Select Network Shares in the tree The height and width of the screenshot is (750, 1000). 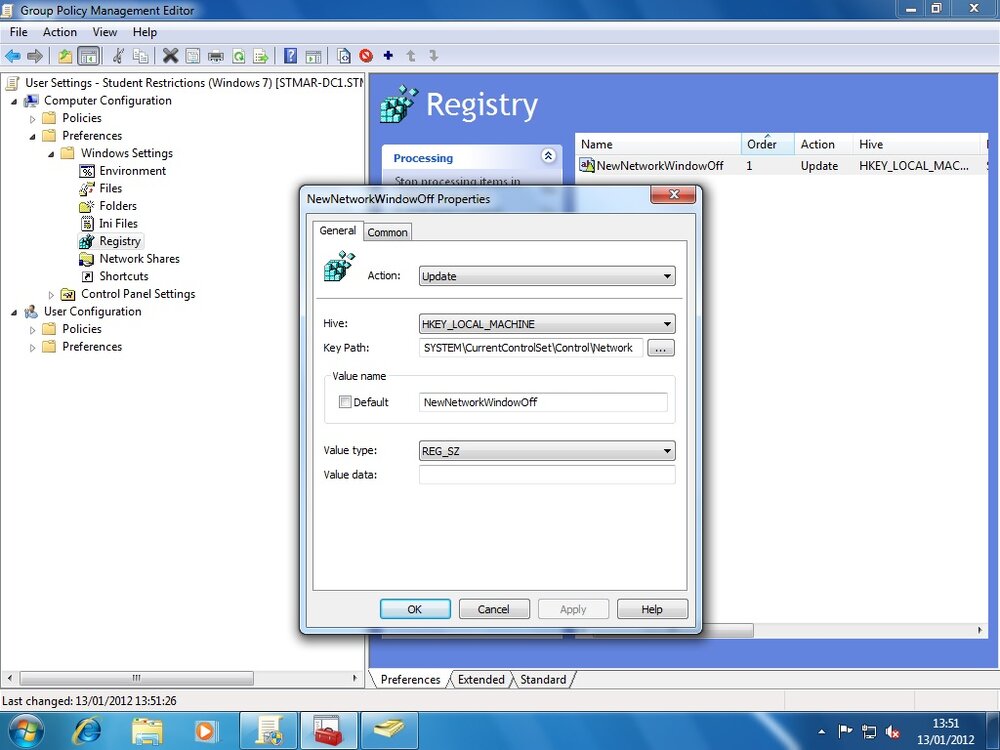(139, 259)
